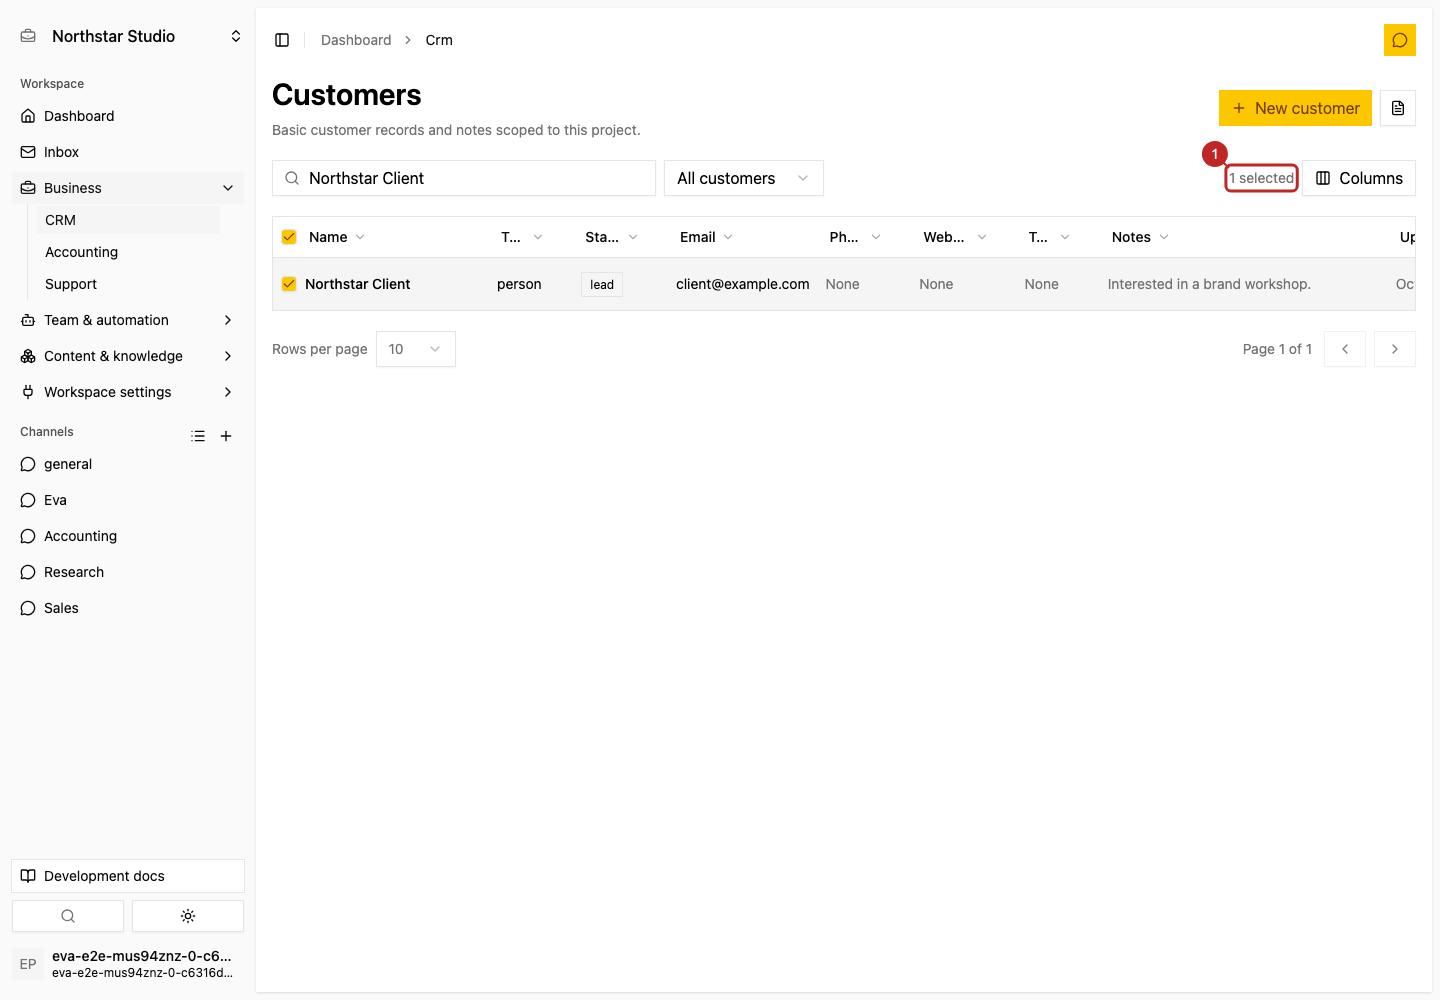Open the Northstar Studio workspace switcher
The image size is (1440, 1000).
coord(130,36)
